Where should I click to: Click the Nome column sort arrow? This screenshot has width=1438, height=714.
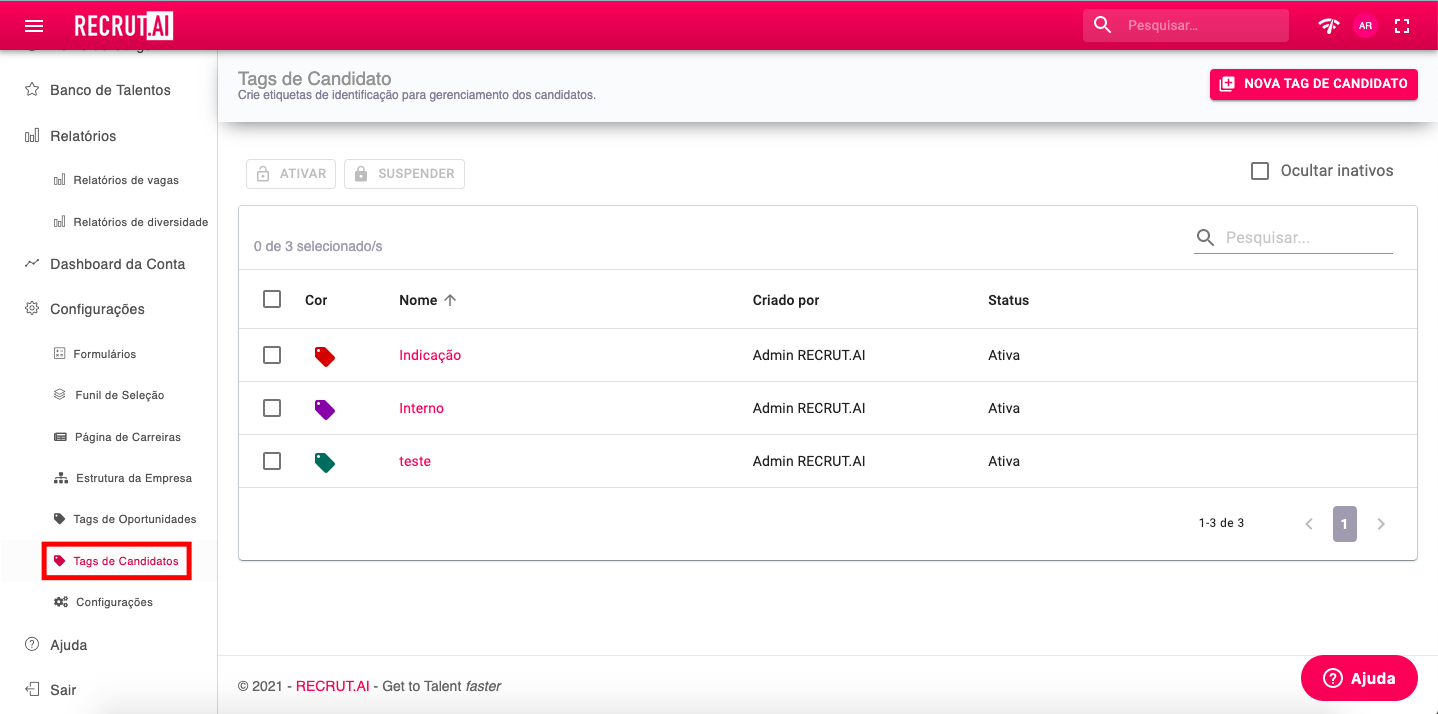tap(450, 300)
